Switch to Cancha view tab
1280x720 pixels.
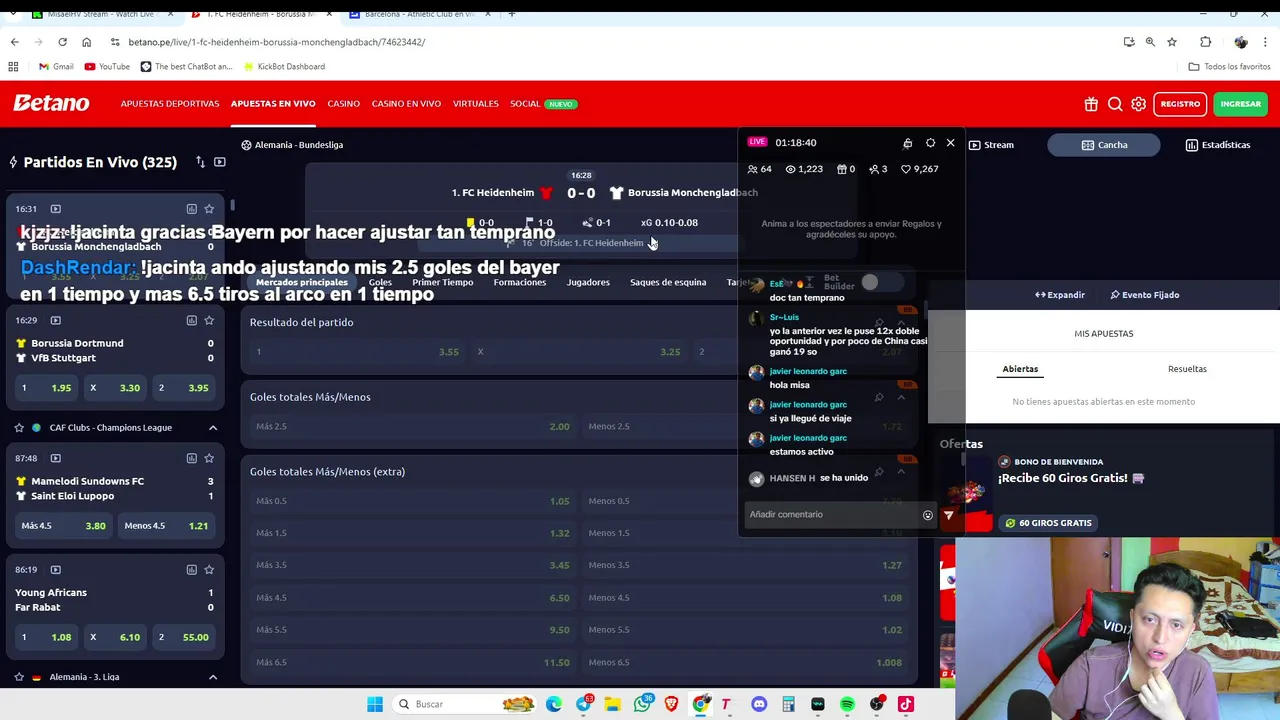1104,145
